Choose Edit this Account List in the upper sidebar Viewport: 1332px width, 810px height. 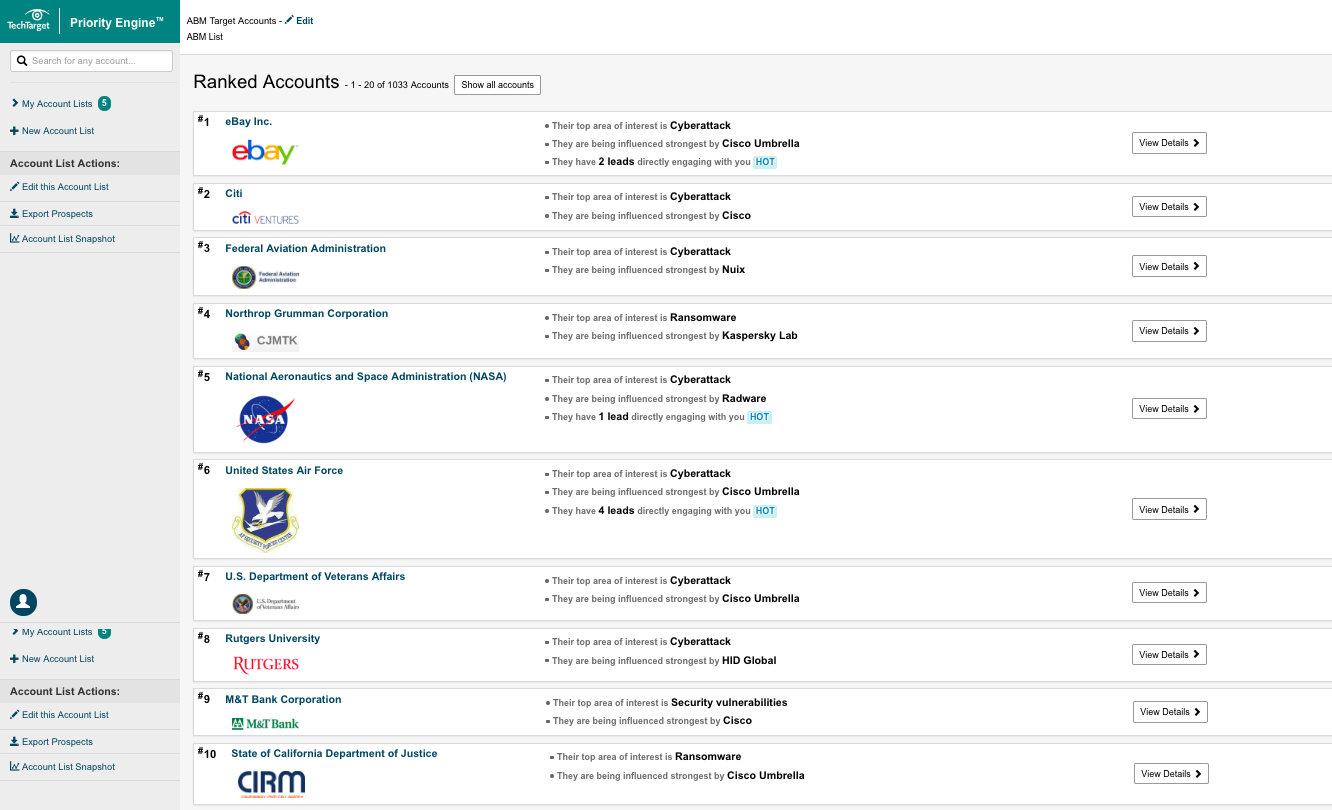click(59, 187)
